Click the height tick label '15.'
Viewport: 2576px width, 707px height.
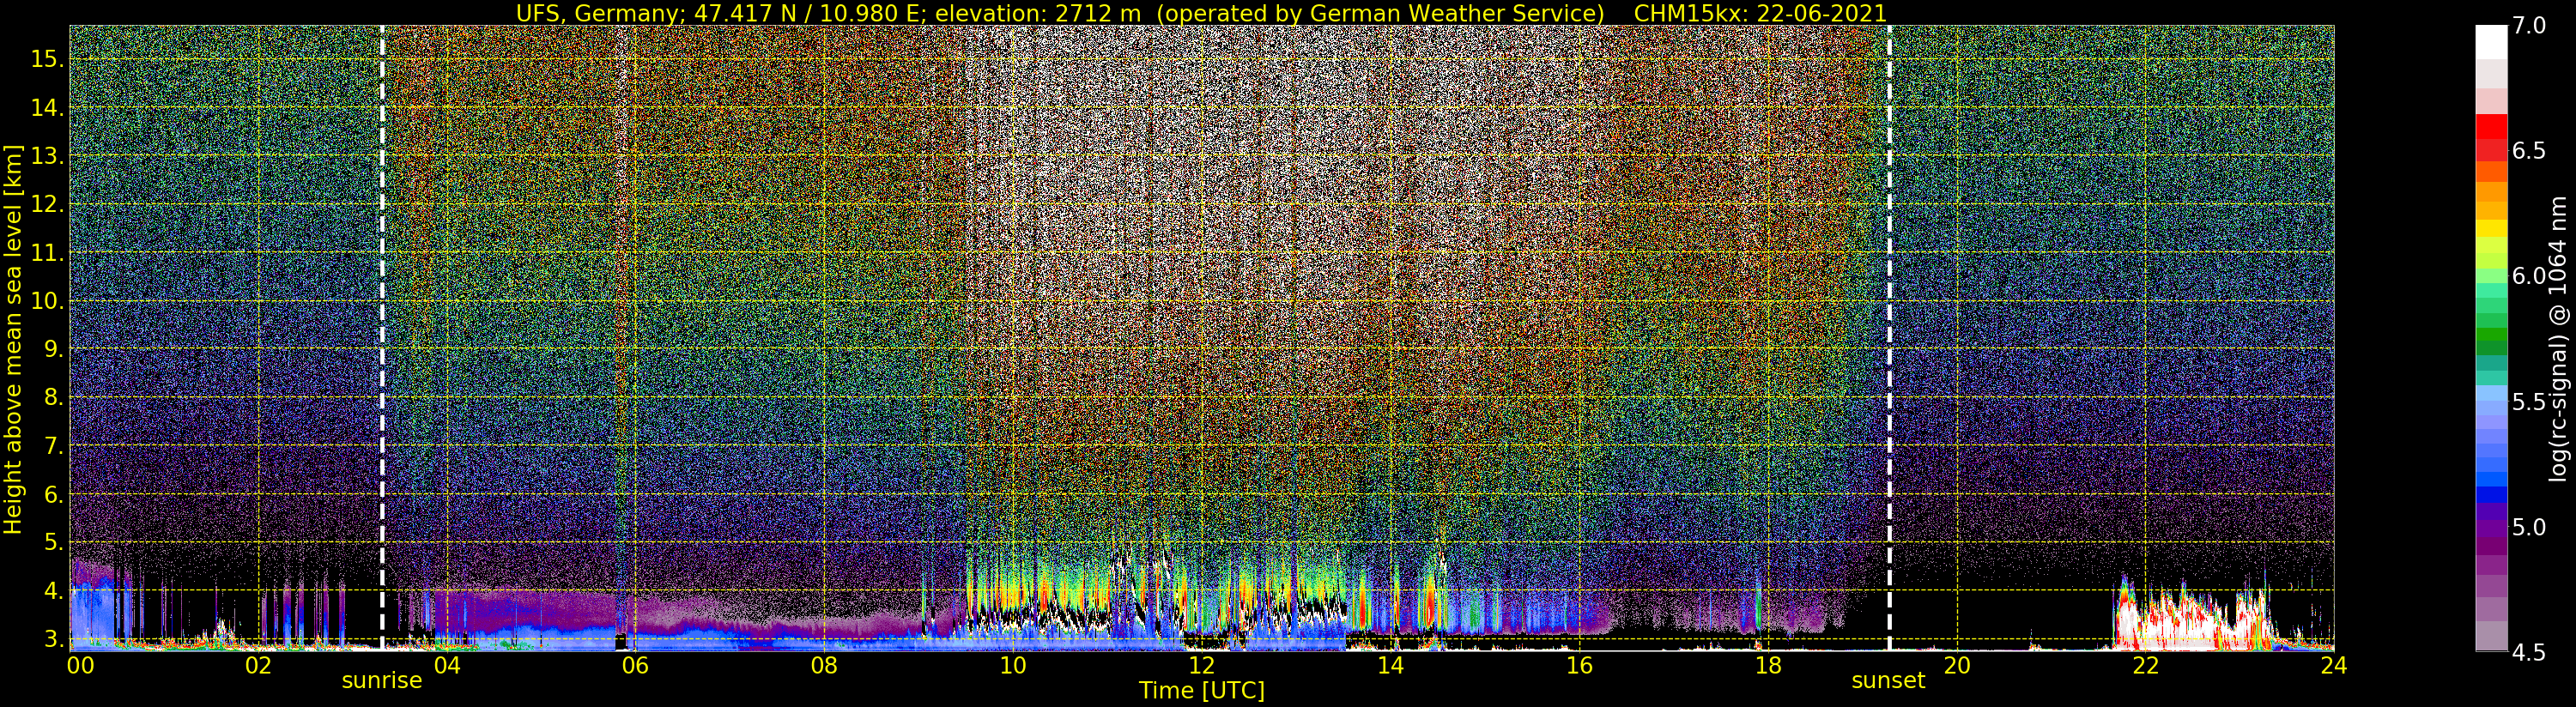(47, 59)
